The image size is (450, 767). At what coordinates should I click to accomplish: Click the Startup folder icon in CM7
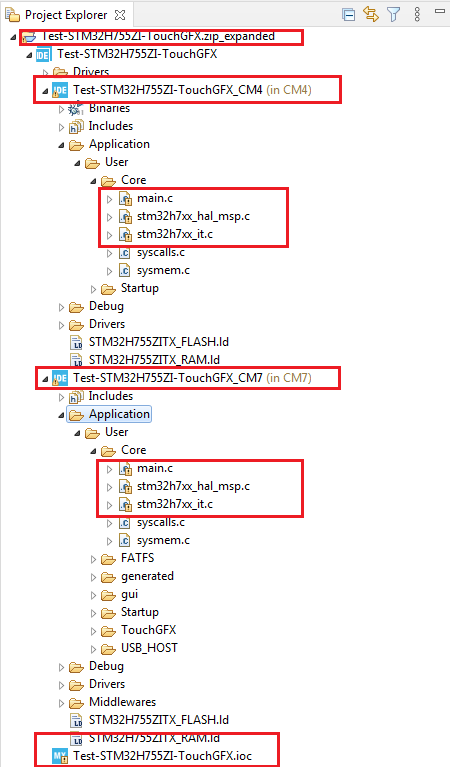[108, 613]
